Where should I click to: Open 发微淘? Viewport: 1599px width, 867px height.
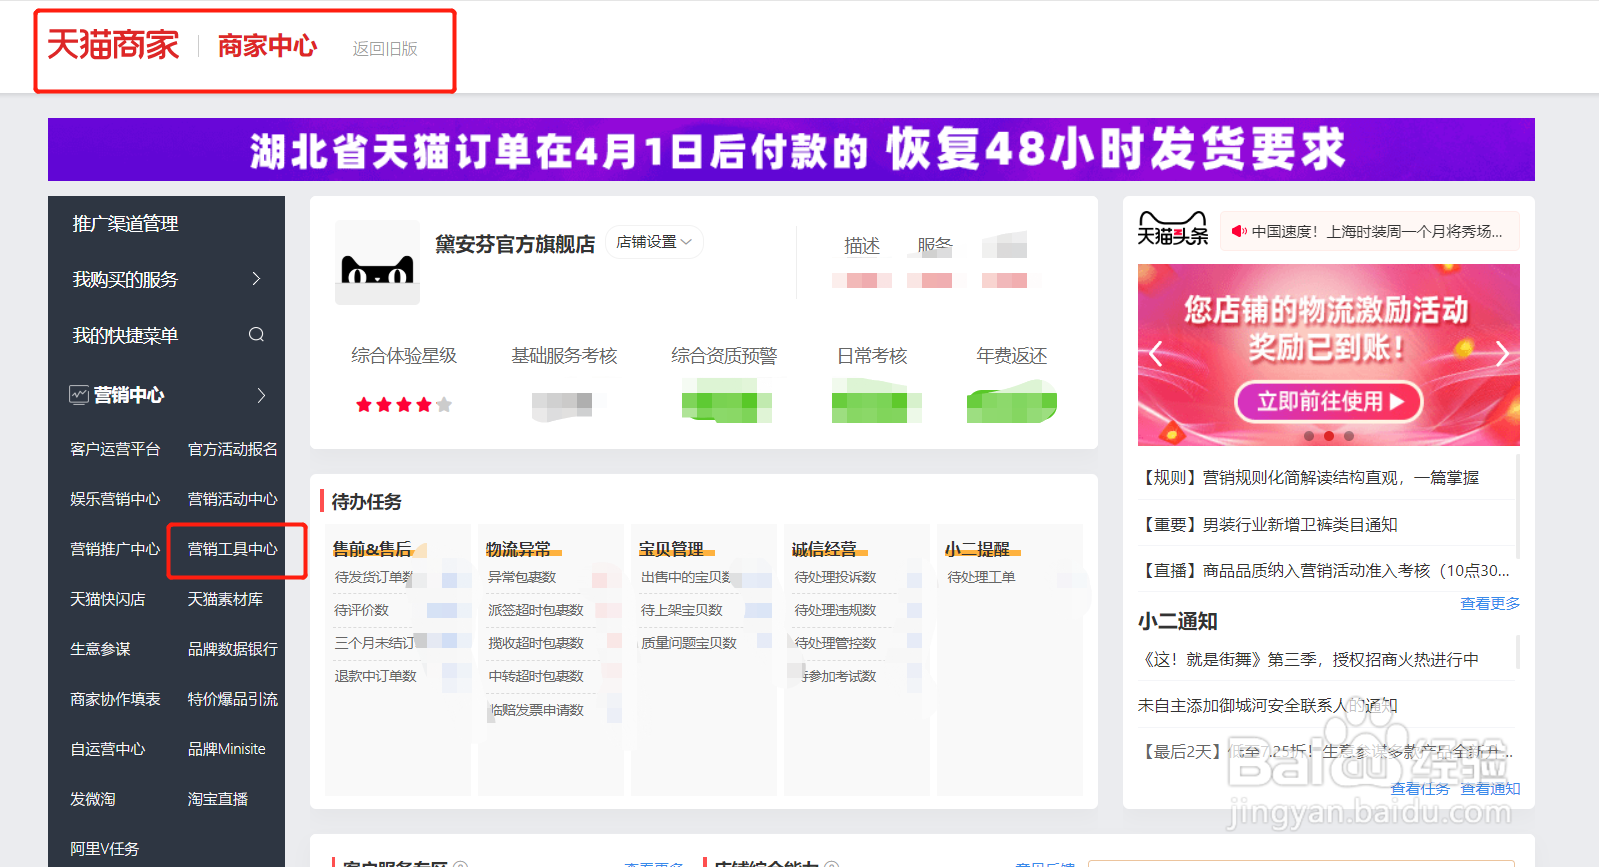pos(93,799)
